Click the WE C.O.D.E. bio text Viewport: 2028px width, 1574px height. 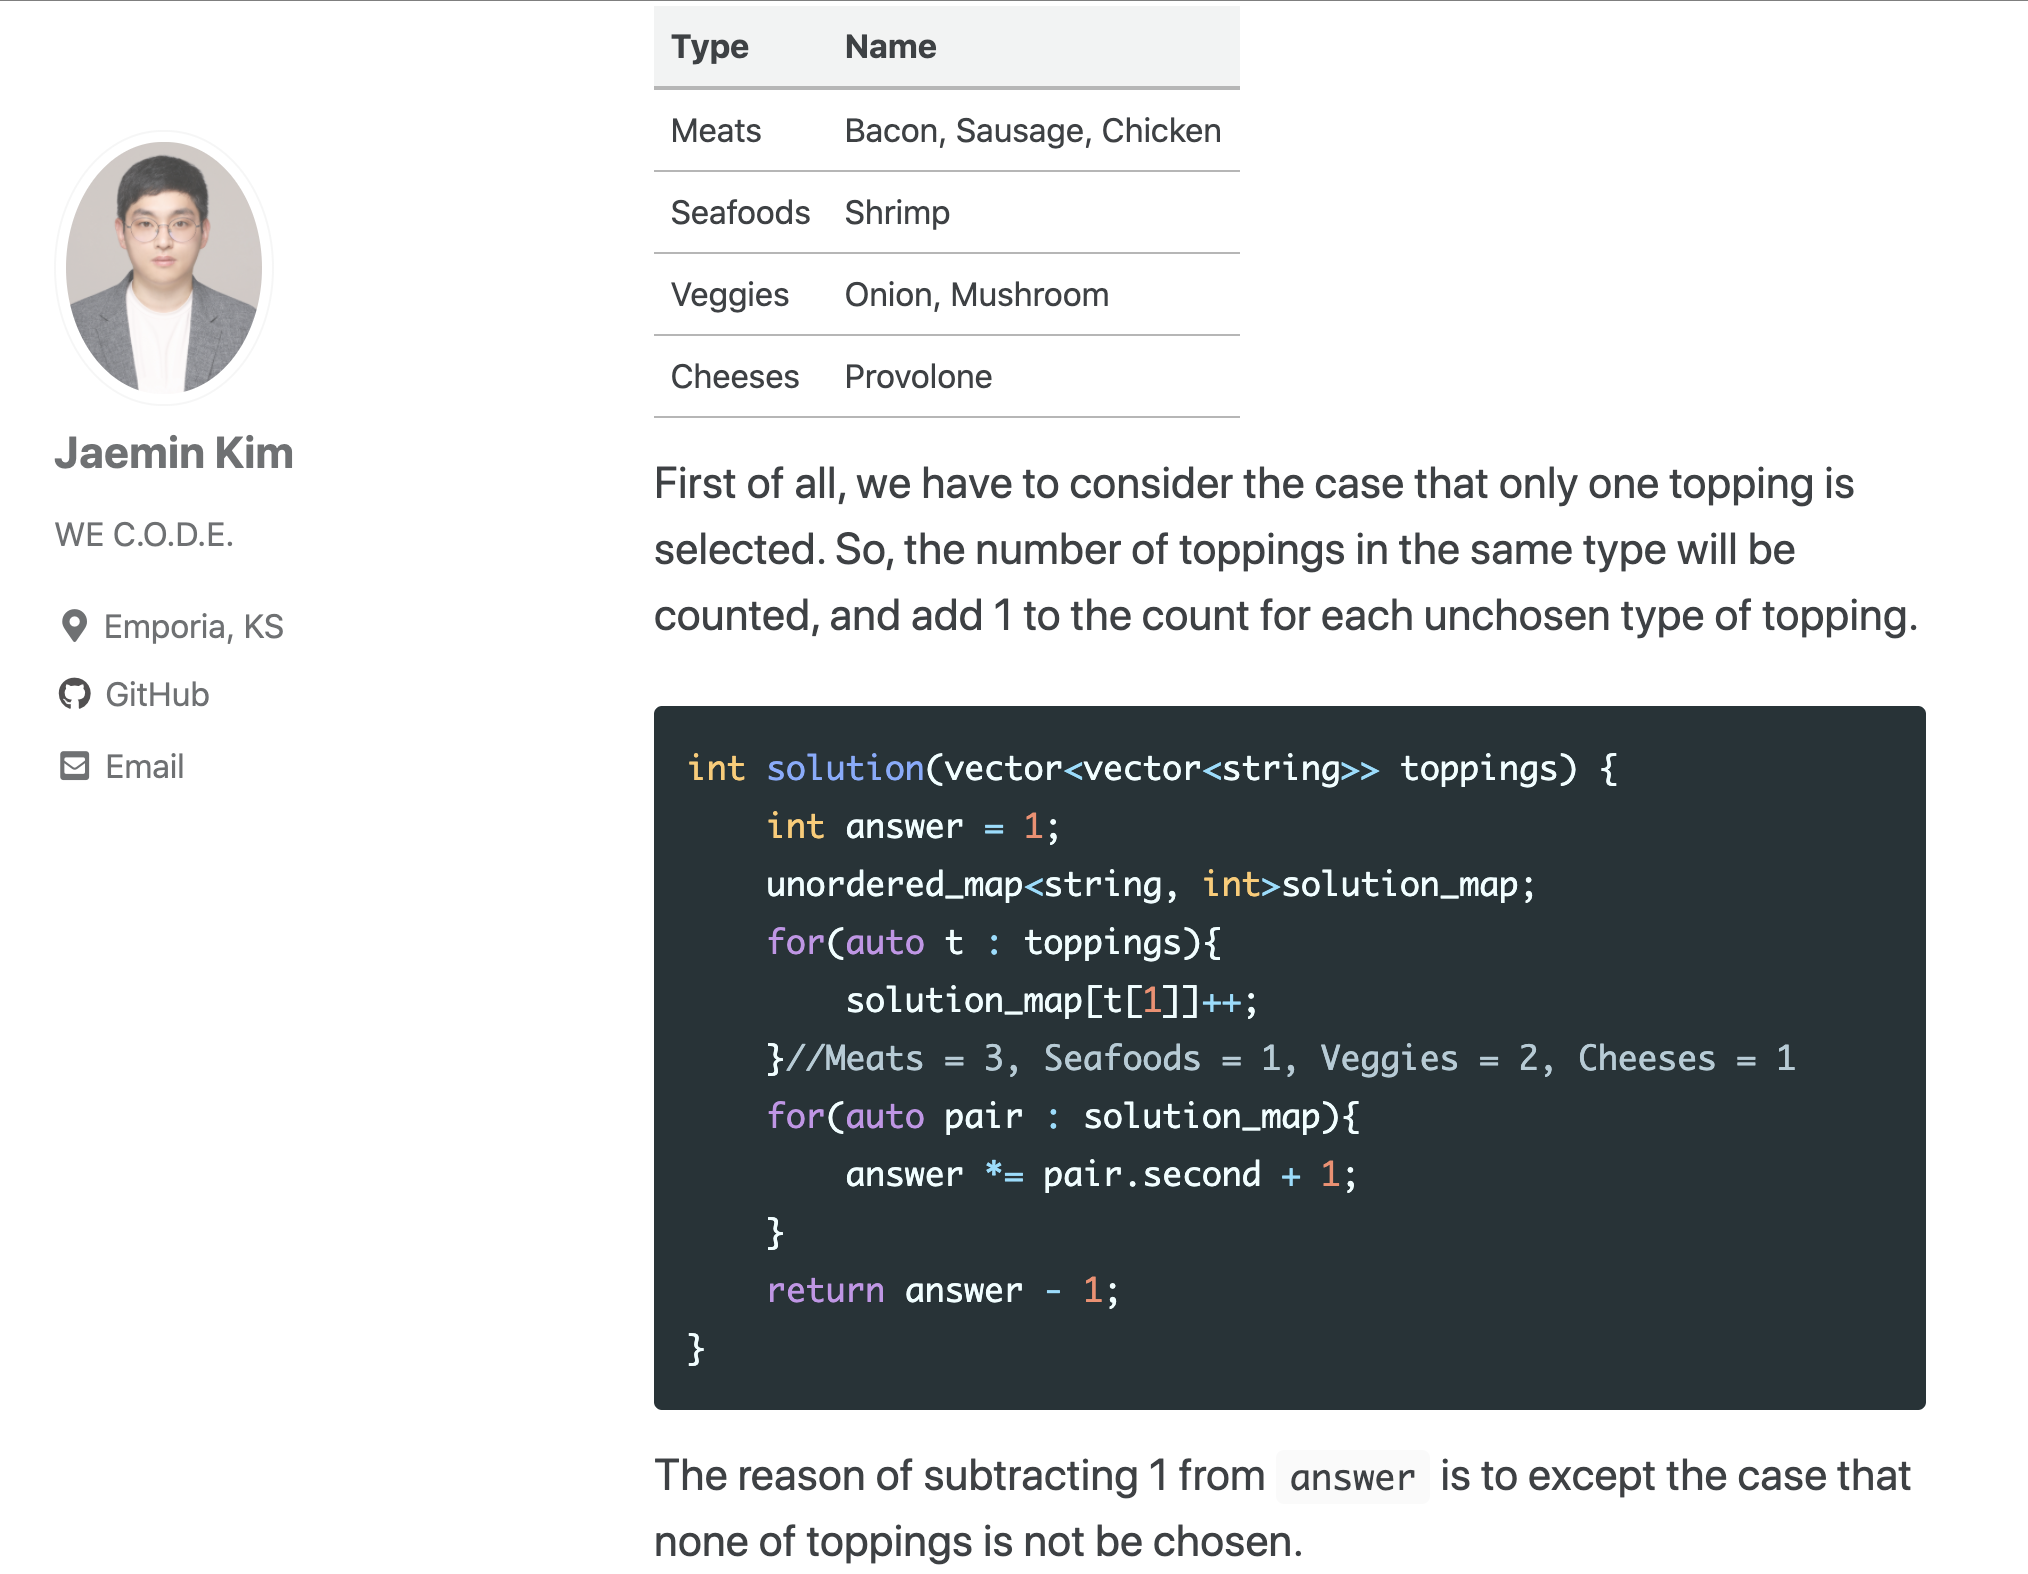click(144, 534)
